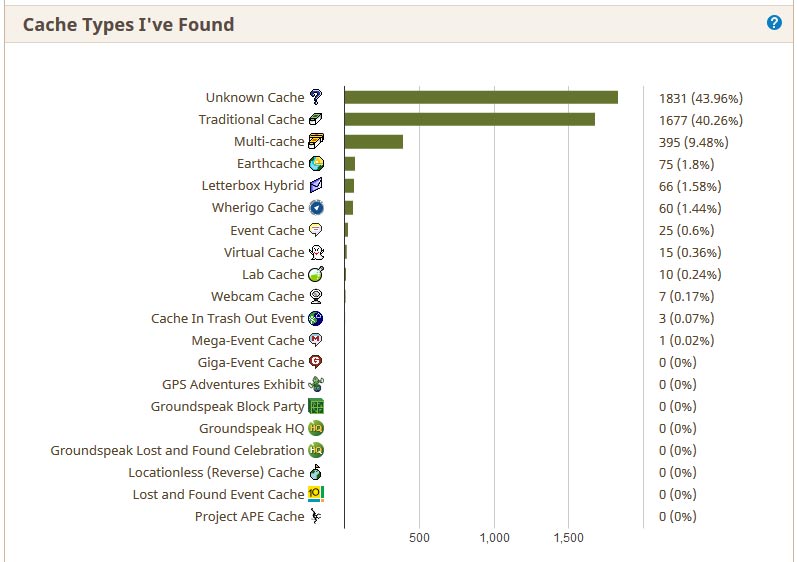This screenshot has width=797, height=562.
Task: Click the value '3 (0.07%)'
Action: [x=687, y=319]
